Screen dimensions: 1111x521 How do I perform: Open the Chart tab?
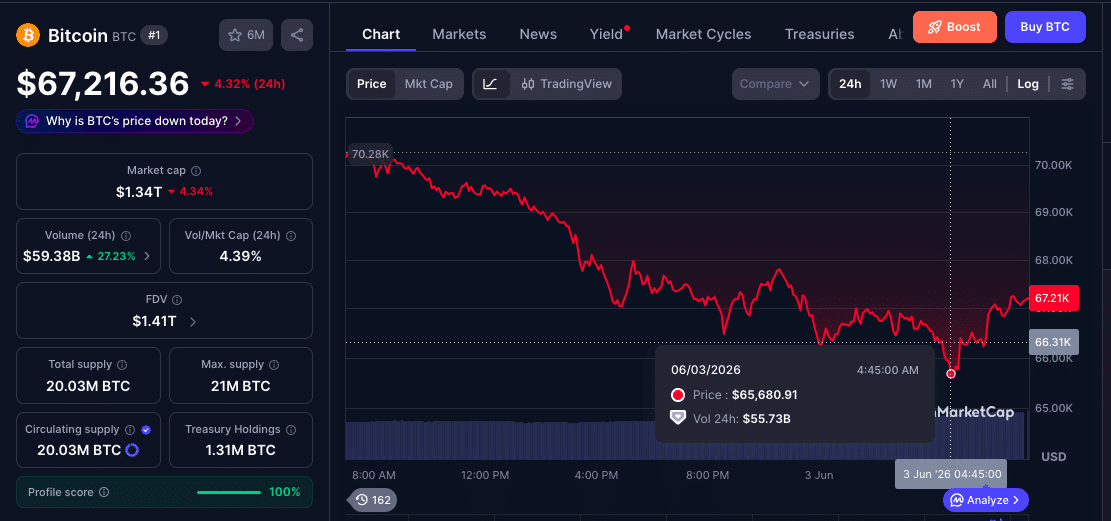pos(381,34)
